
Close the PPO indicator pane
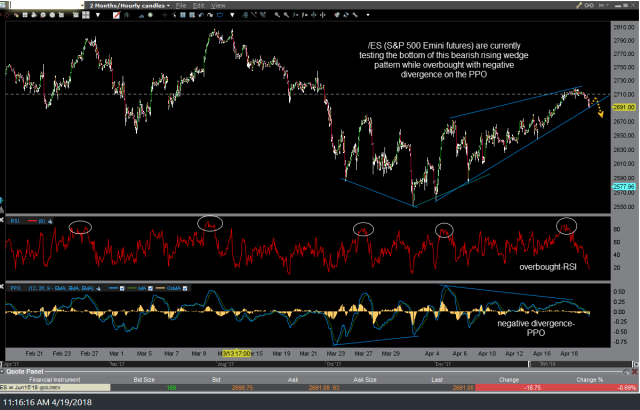click(x=2, y=288)
